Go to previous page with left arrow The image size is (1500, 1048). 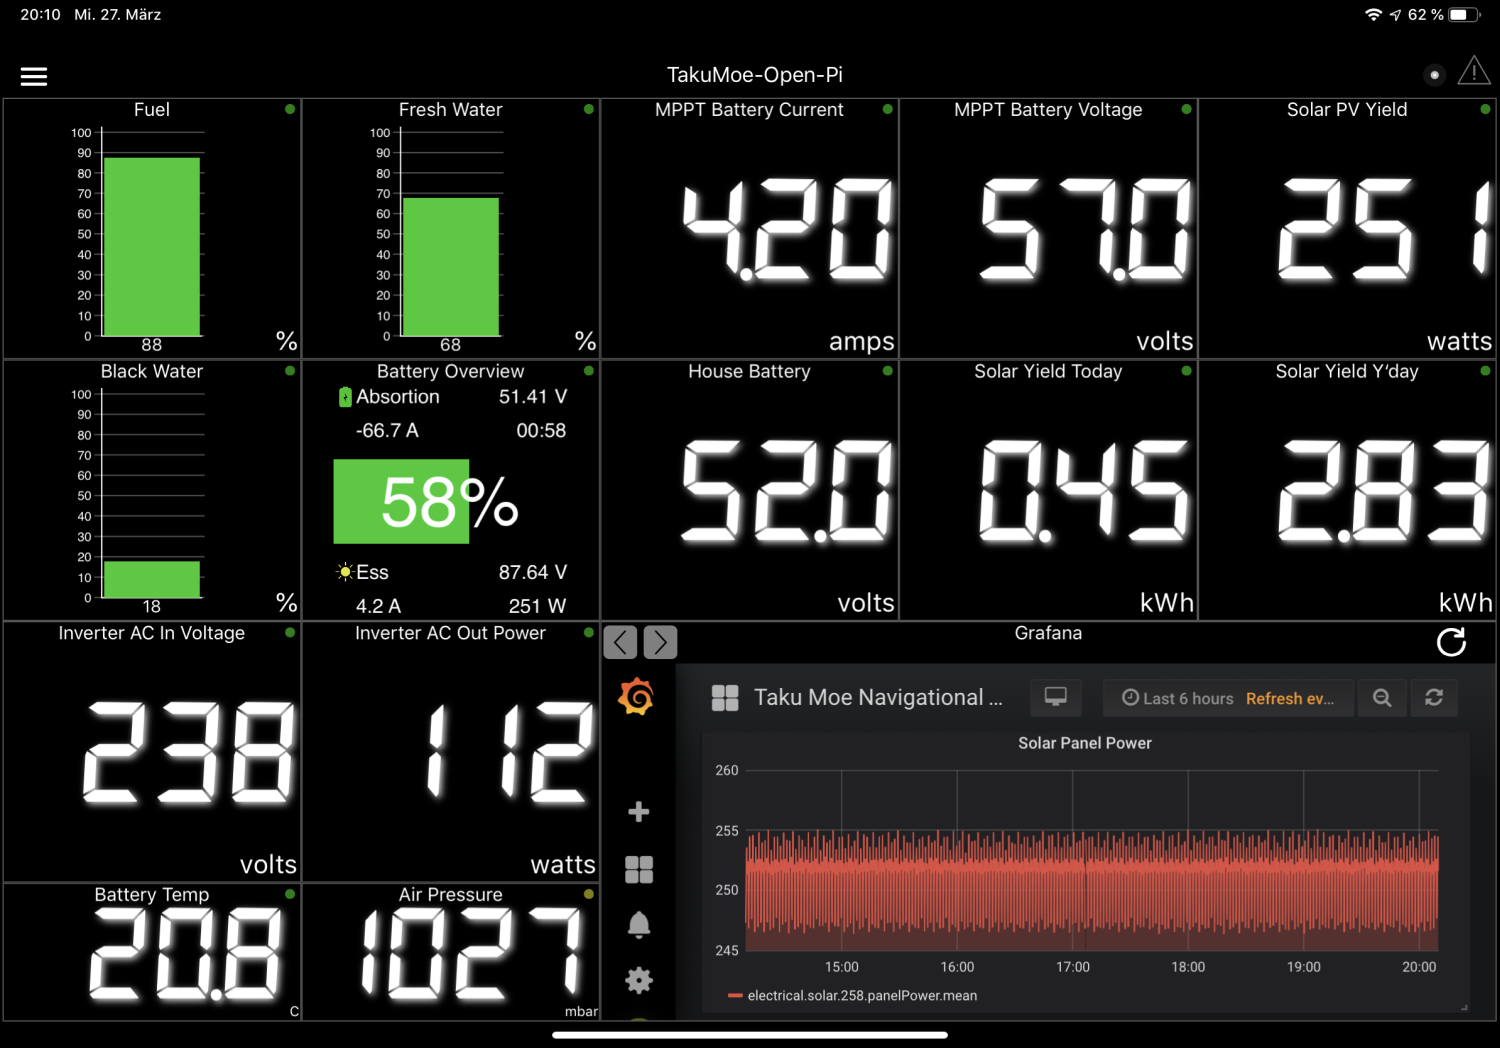click(x=620, y=642)
